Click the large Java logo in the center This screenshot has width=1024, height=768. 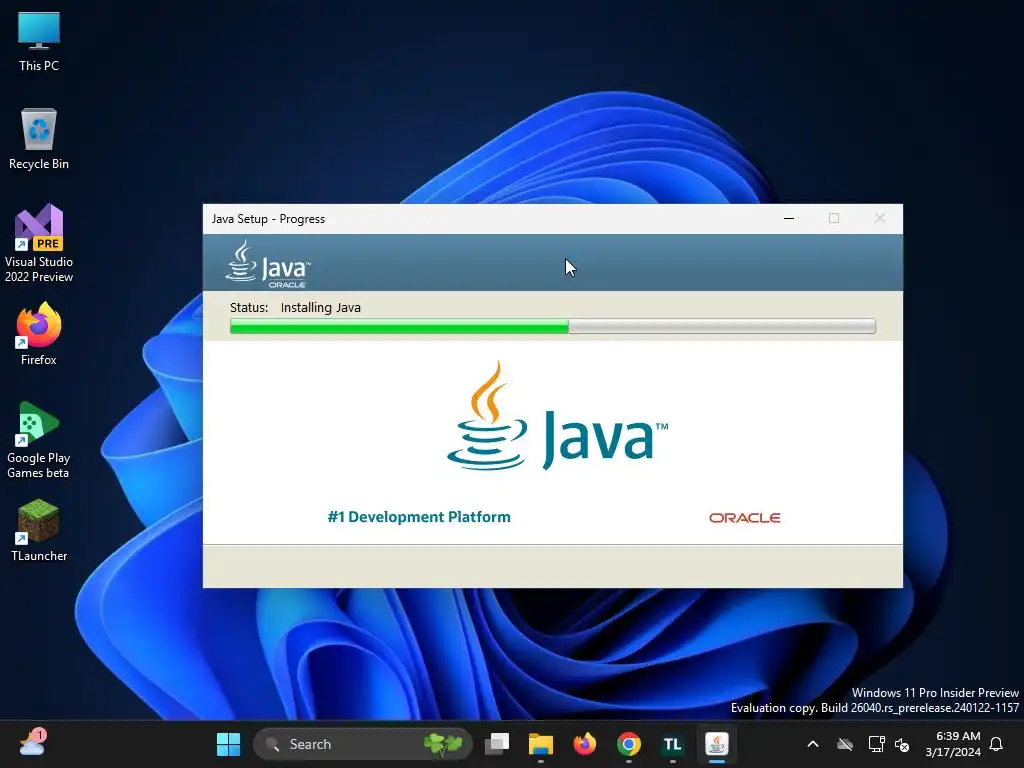(x=557, y=416)
